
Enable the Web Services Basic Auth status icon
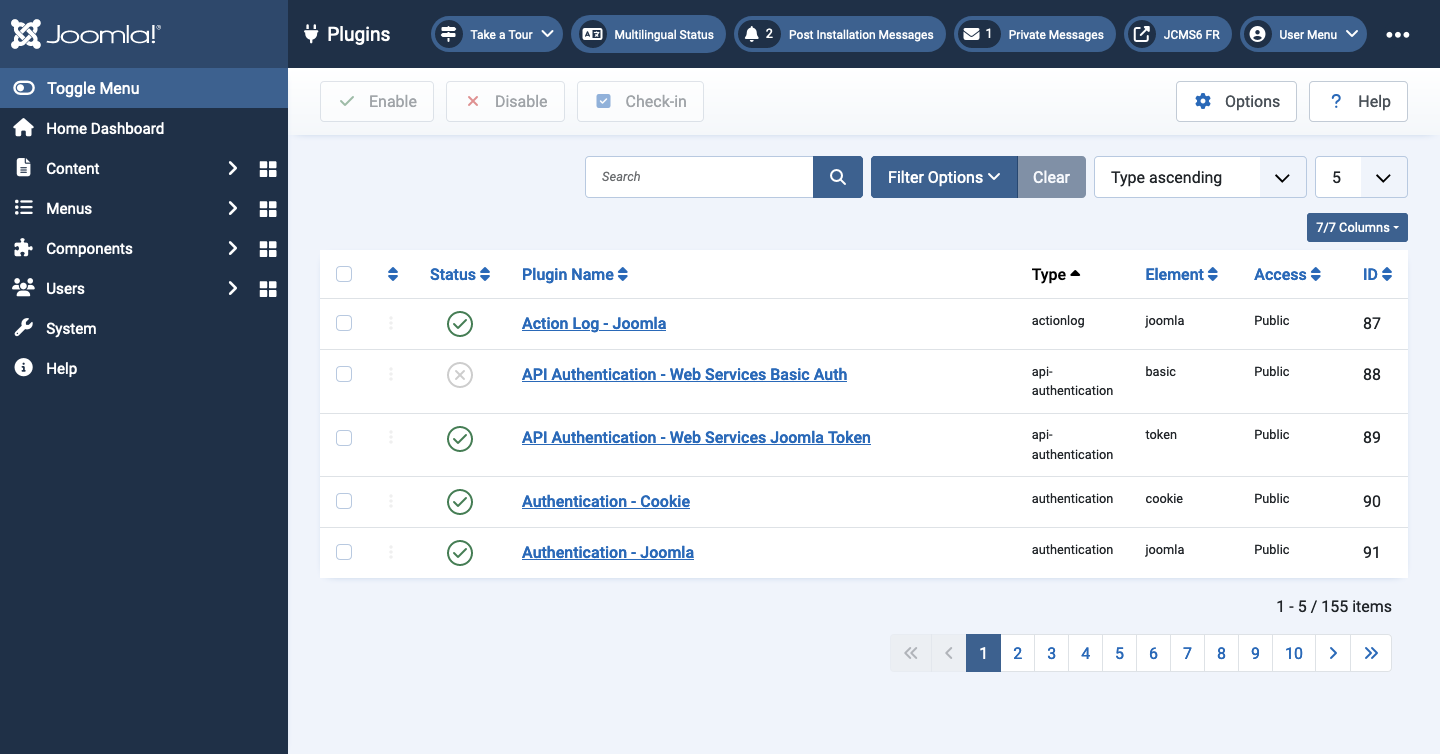460,375
